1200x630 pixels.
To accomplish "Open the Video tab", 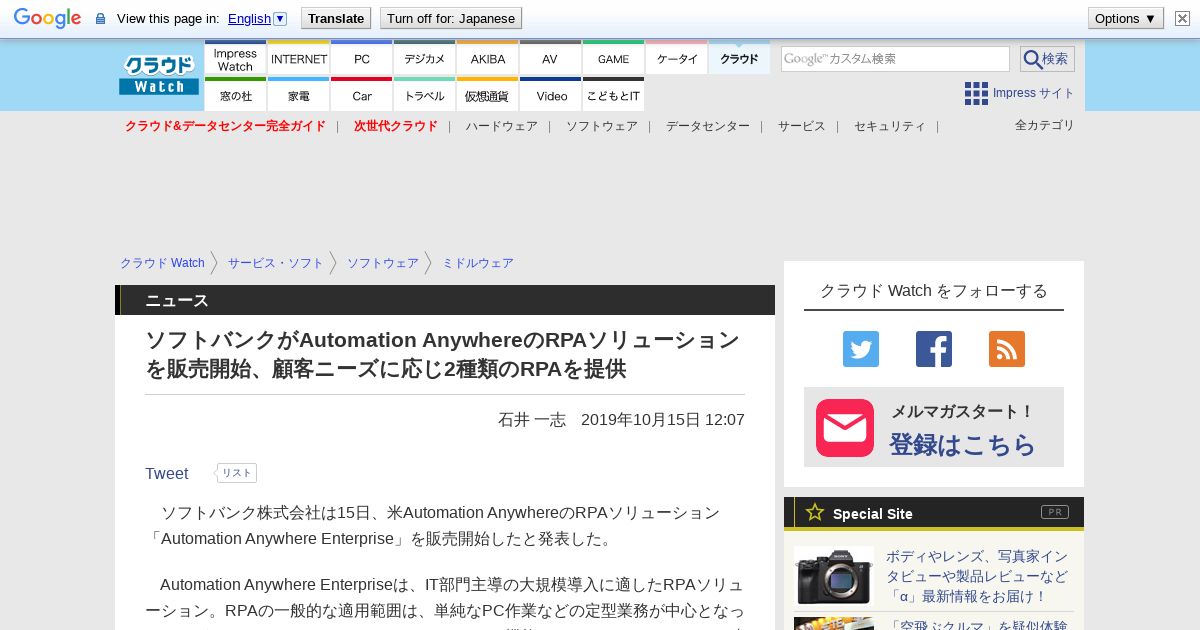I will [550, 95].
